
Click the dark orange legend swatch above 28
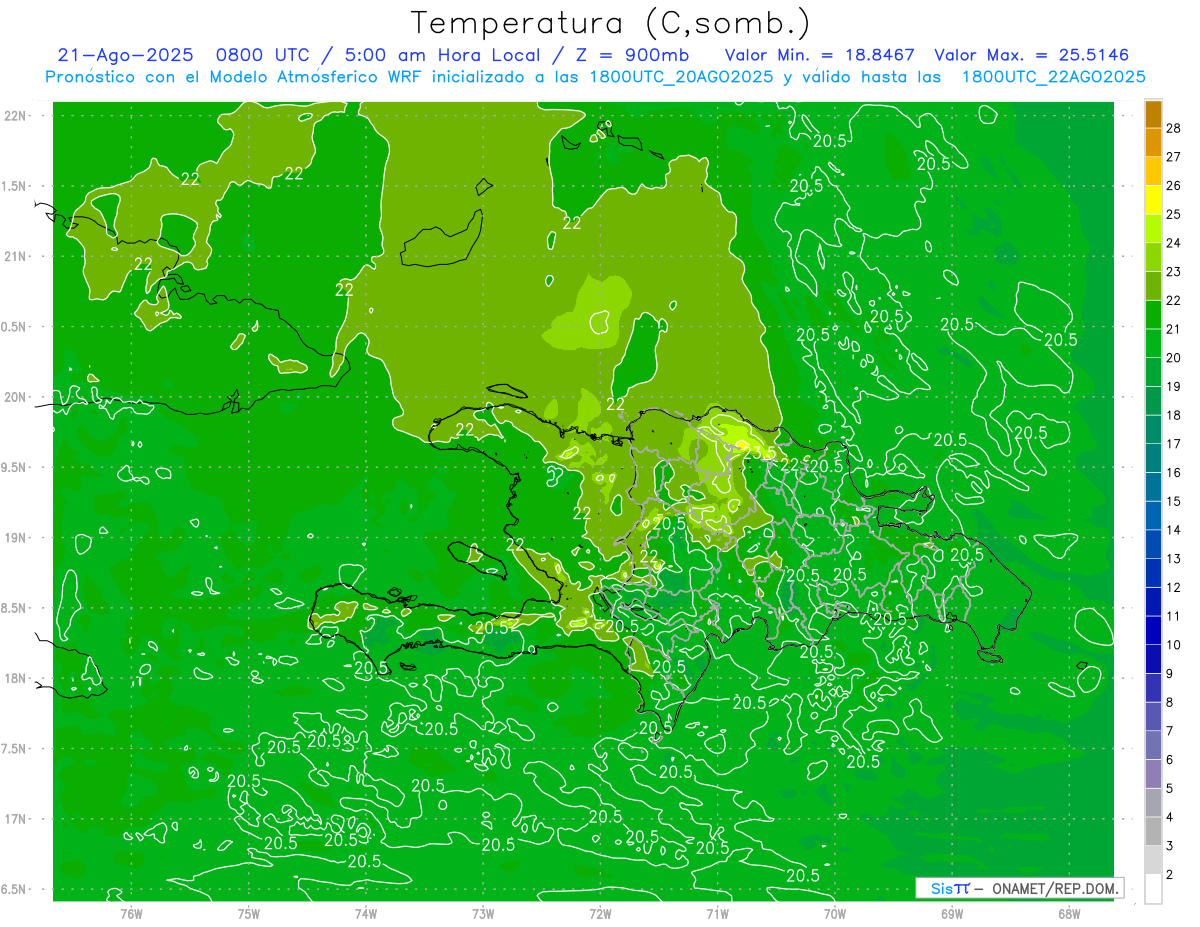(x=1153, y=114)
